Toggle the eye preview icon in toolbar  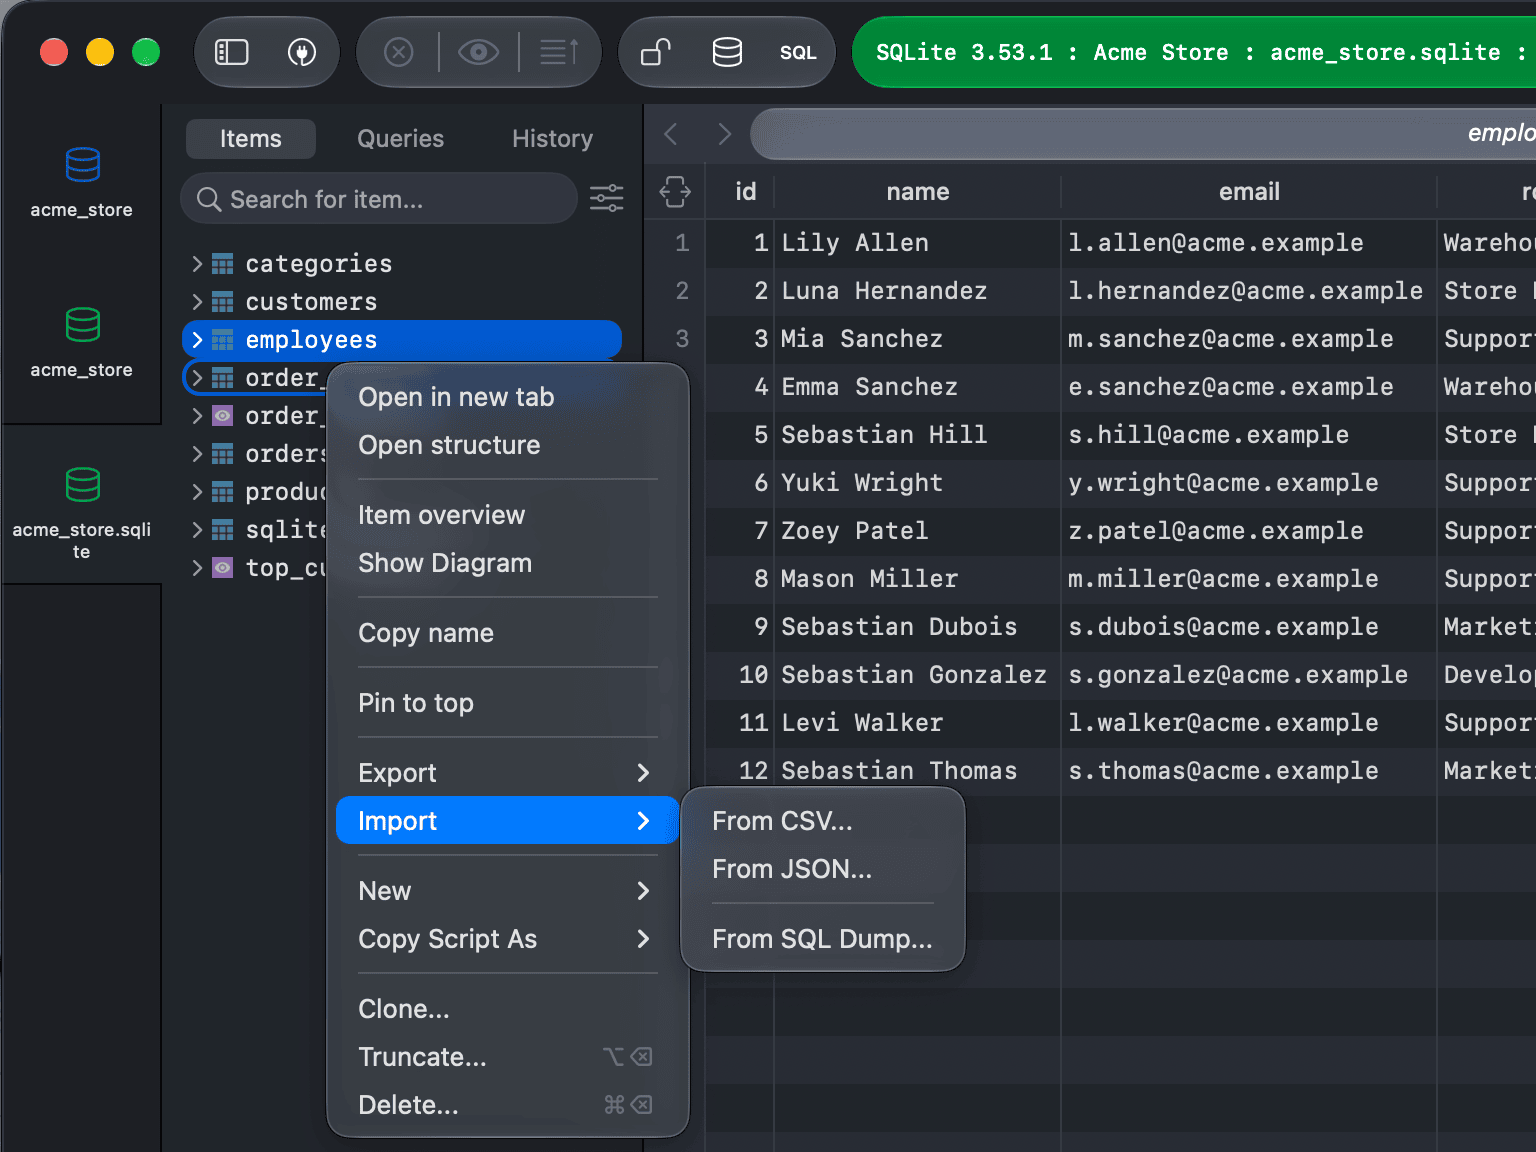[x=479, y=52]
